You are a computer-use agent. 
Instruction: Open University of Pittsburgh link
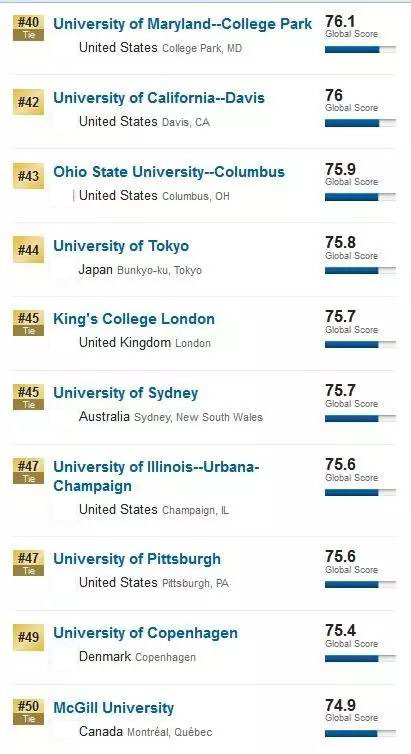click(x=137, y=559)
